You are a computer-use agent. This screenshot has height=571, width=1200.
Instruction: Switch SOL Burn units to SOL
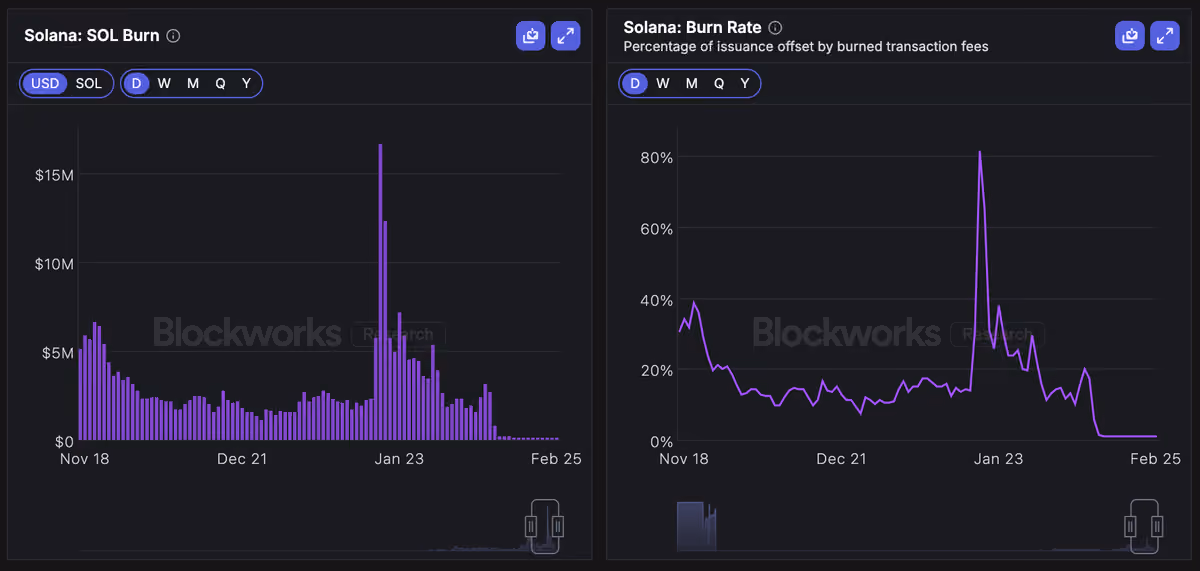[89, 83]
